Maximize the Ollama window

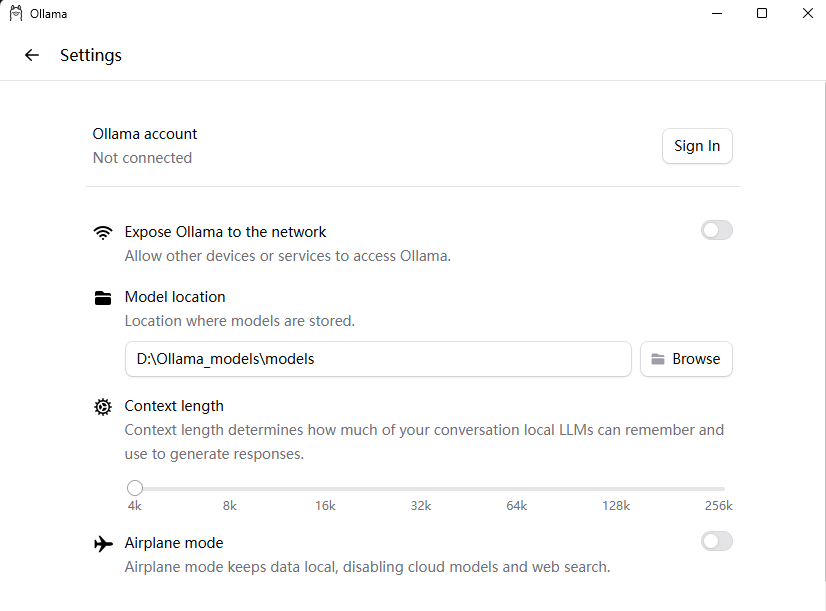(762, 13)
